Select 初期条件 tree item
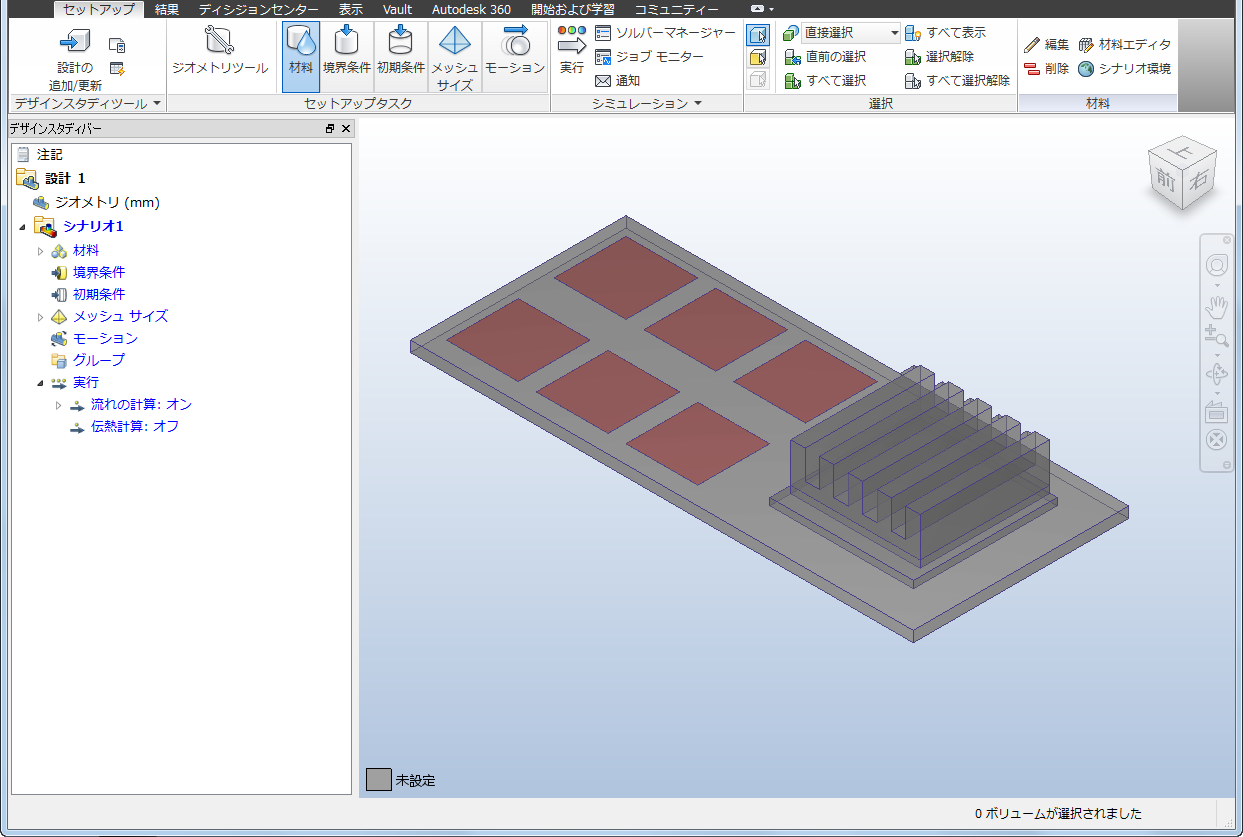This screenshot has width=1243, height=837. (x=88, y=294)
